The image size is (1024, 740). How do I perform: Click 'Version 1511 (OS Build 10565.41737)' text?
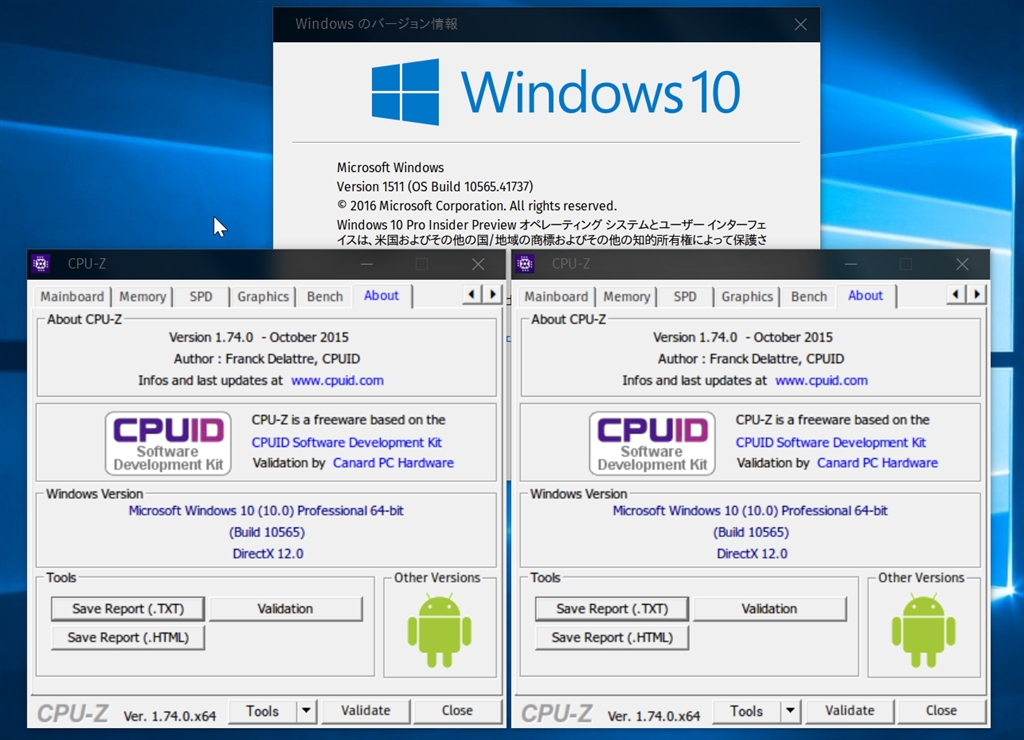[x=435, y=187]
